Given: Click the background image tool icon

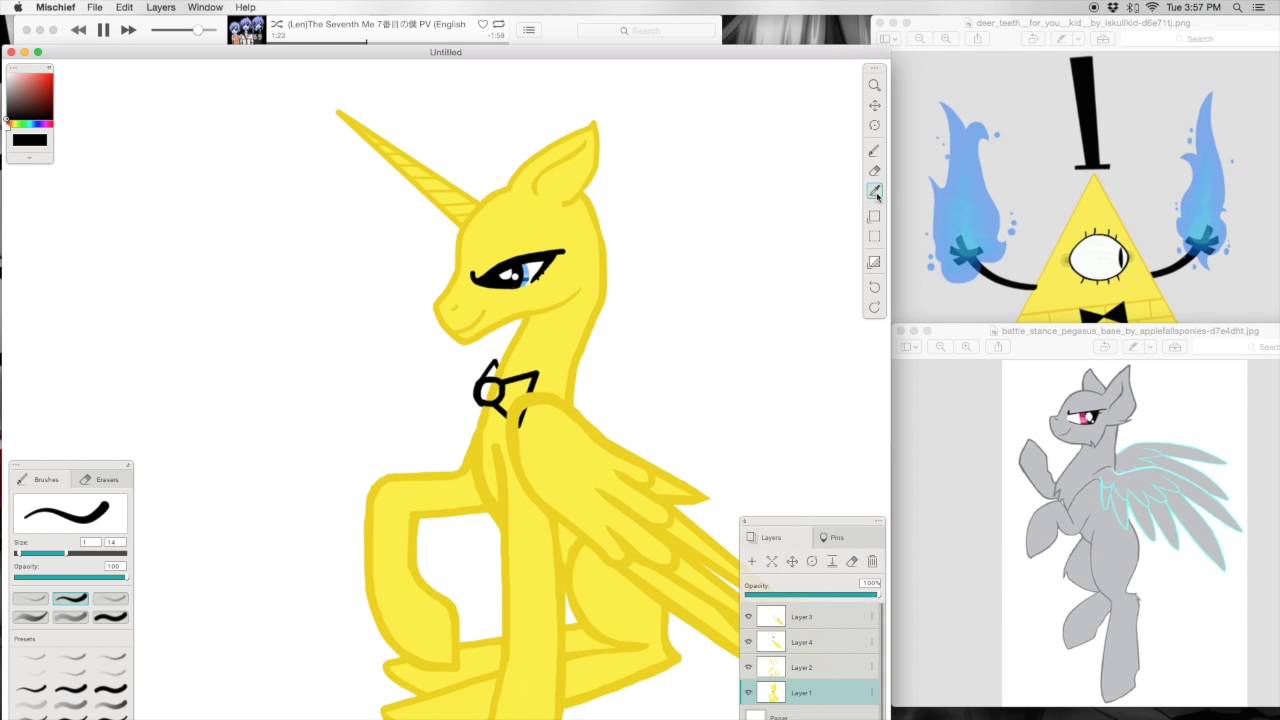Looking at the screenshot, I should [x=874, y=262].
